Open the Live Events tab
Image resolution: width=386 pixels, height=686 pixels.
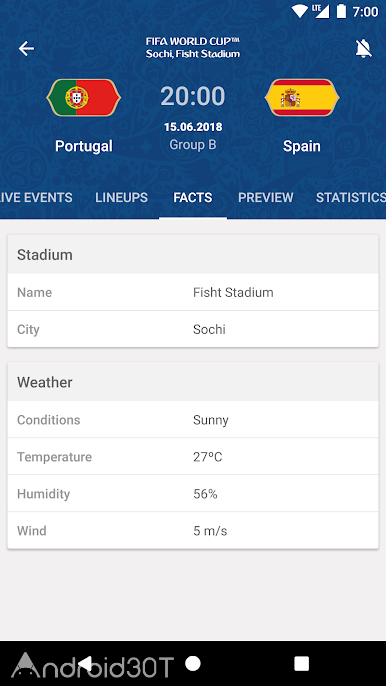36,197
